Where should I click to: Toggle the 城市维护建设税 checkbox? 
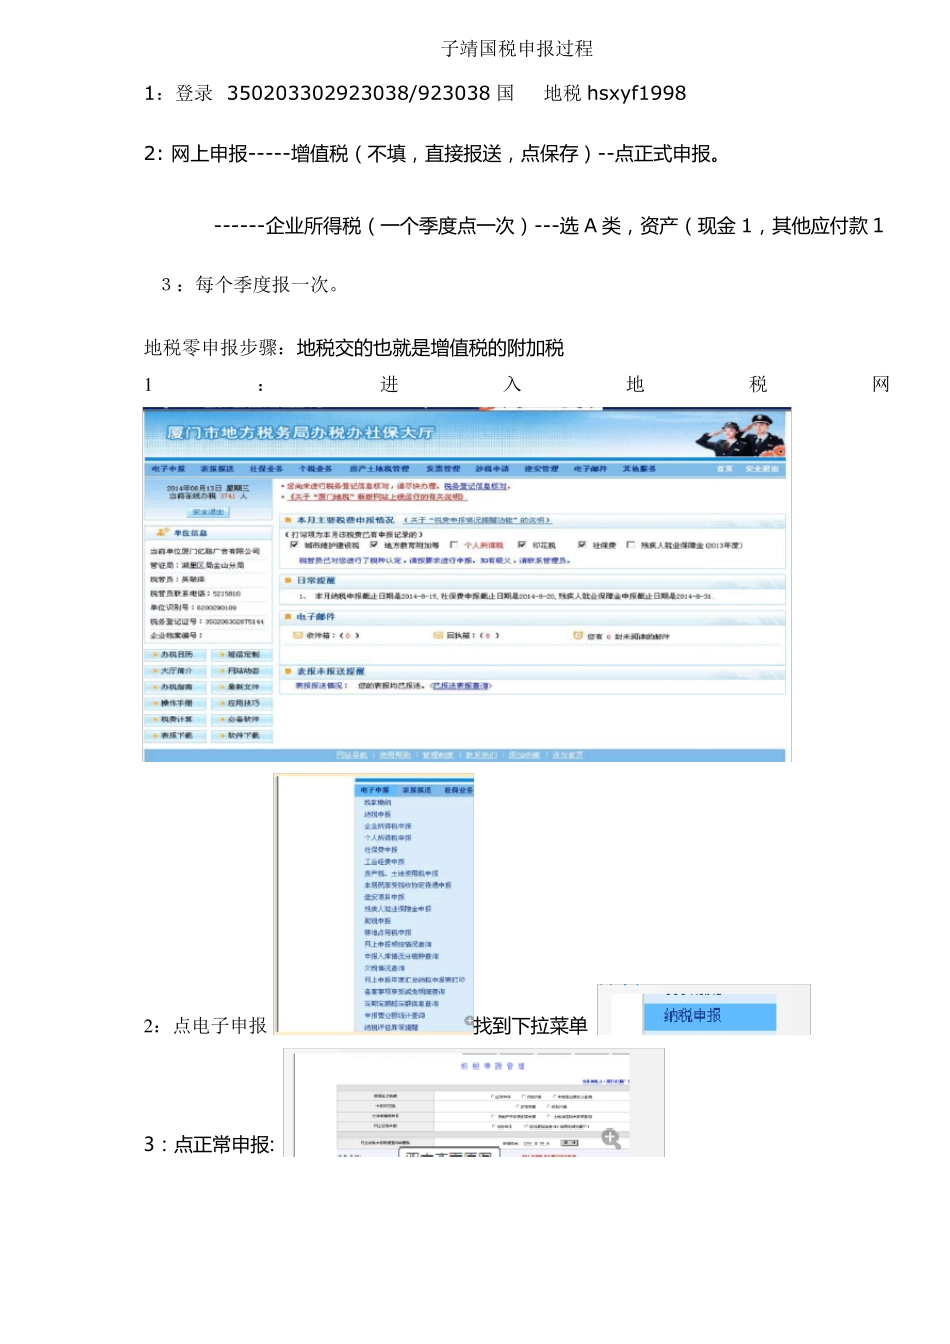click(294, 545)
